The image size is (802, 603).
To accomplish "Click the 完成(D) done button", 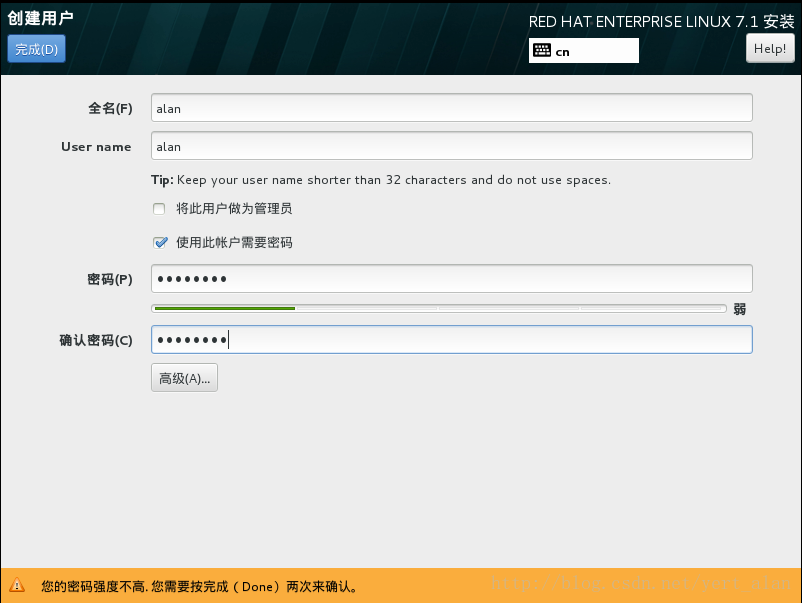I will click(36, 49).
